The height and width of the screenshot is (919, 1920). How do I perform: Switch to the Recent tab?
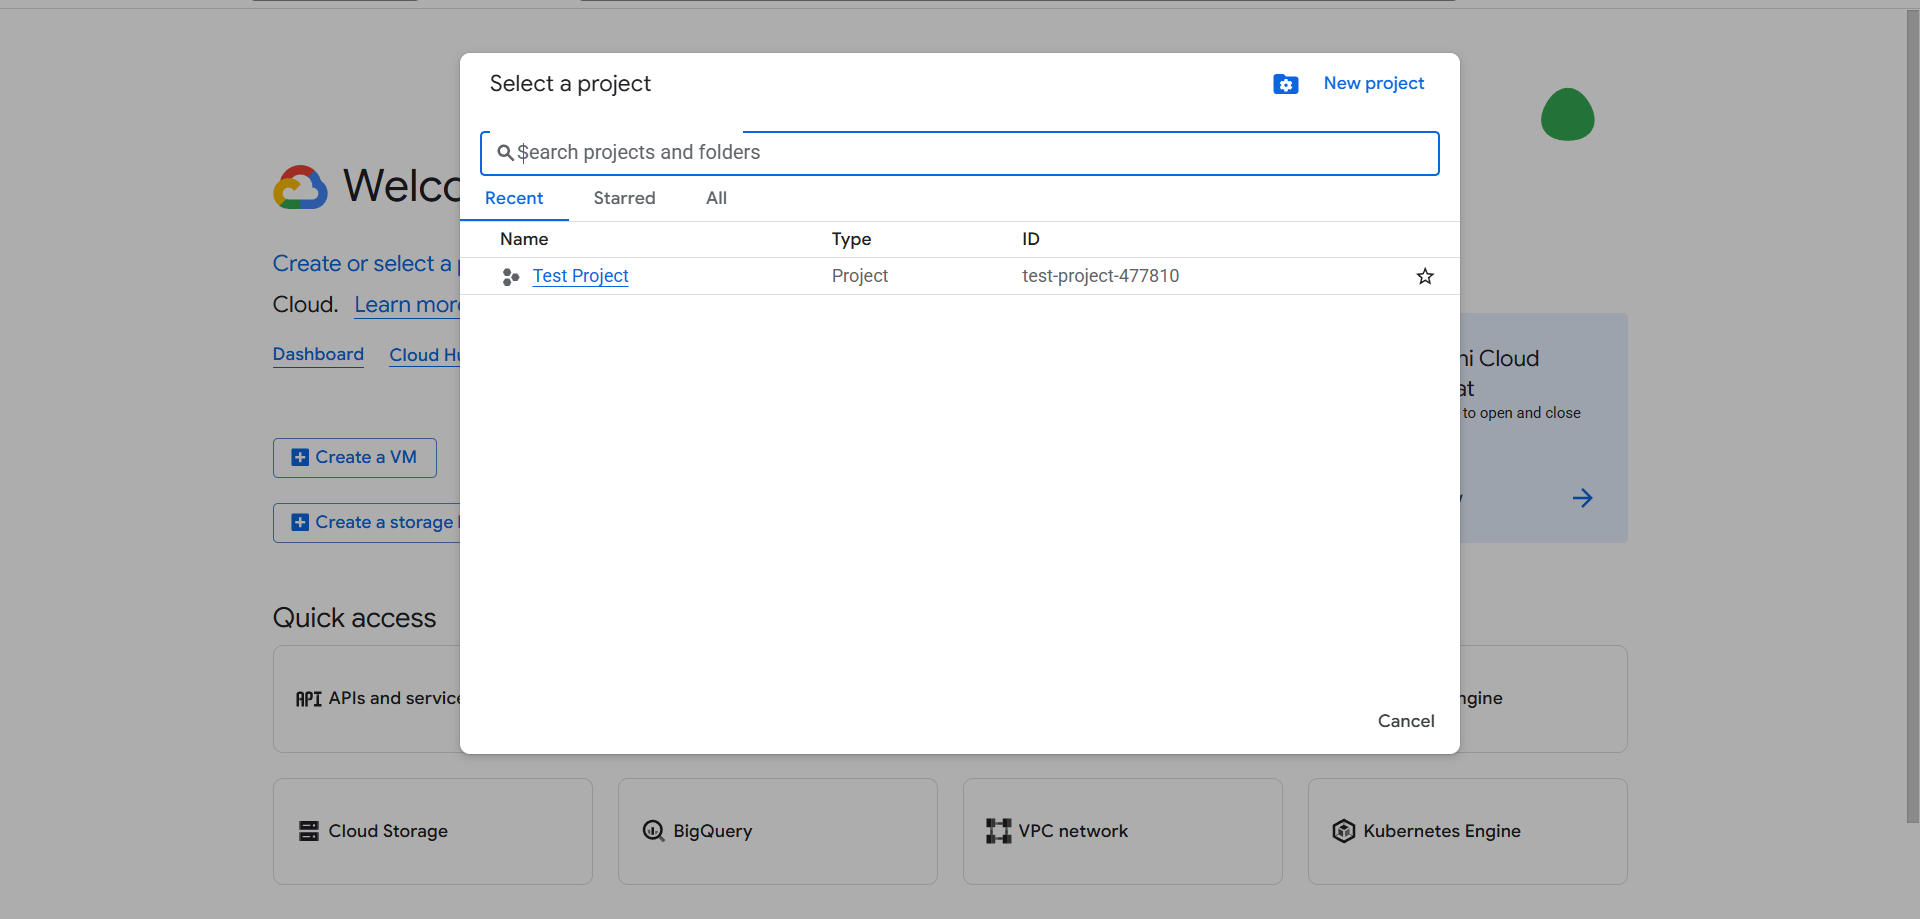pyautogui.click(x=514, y=198)
